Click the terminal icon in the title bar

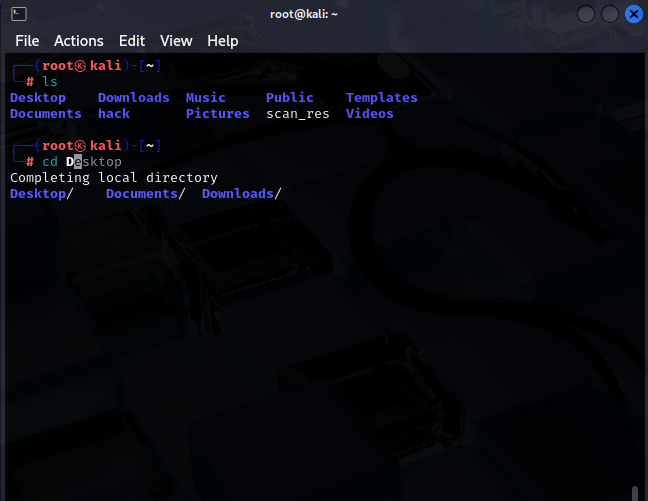(x=19, y=14)
